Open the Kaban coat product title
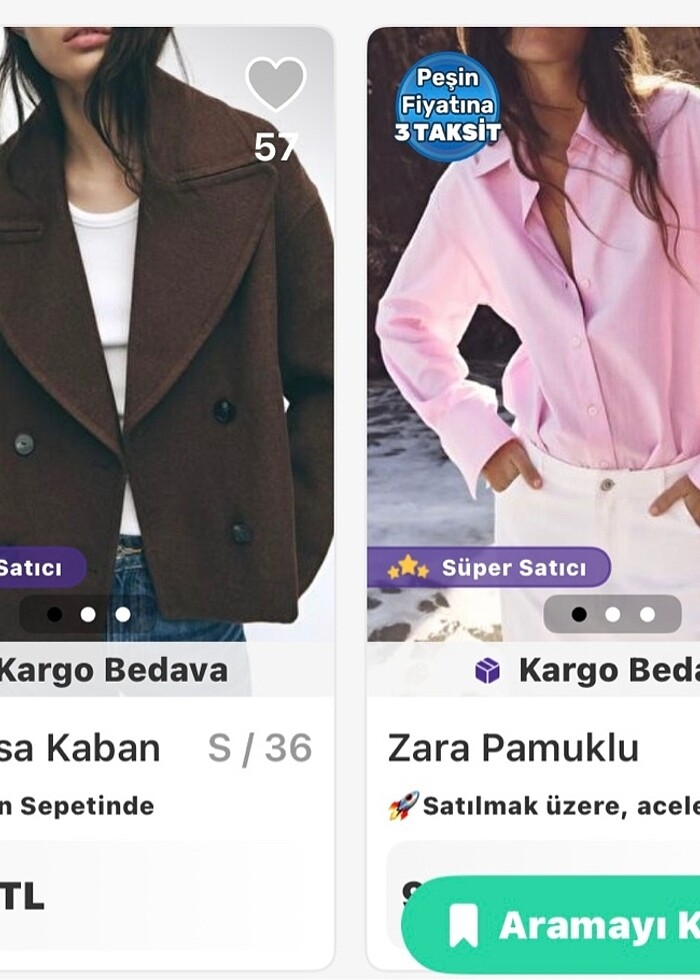Screen dimensions: 700x980 80,748
